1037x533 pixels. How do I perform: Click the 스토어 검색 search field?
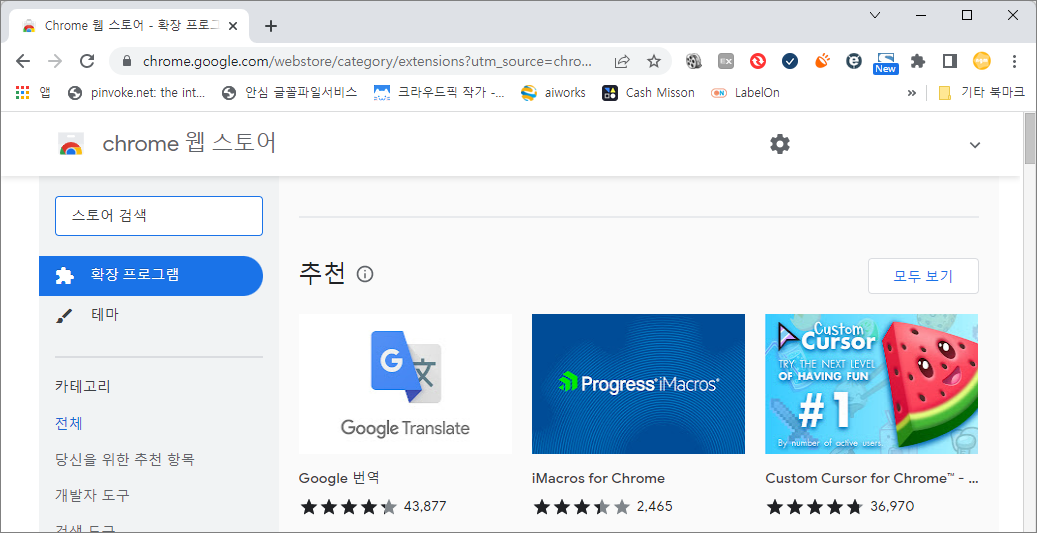pyautogui.click(x=159, y=216)
